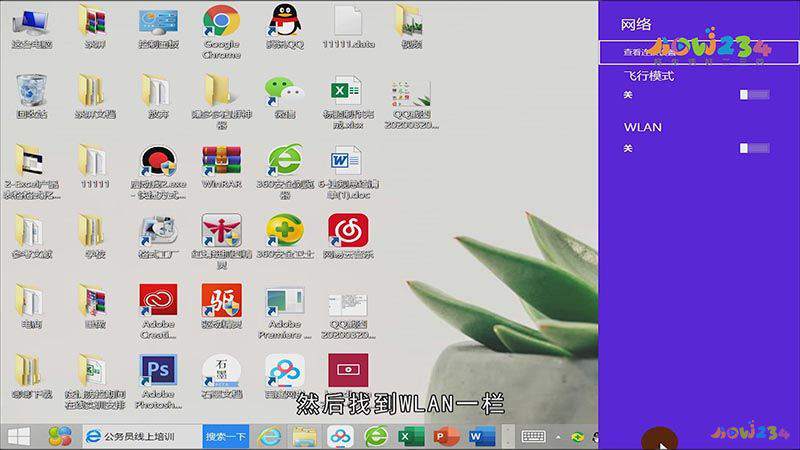Select the QQ screenshot thumbnail with plant image
The height and width of the screenshot is (450, 800).
click(x=411, y=94)
